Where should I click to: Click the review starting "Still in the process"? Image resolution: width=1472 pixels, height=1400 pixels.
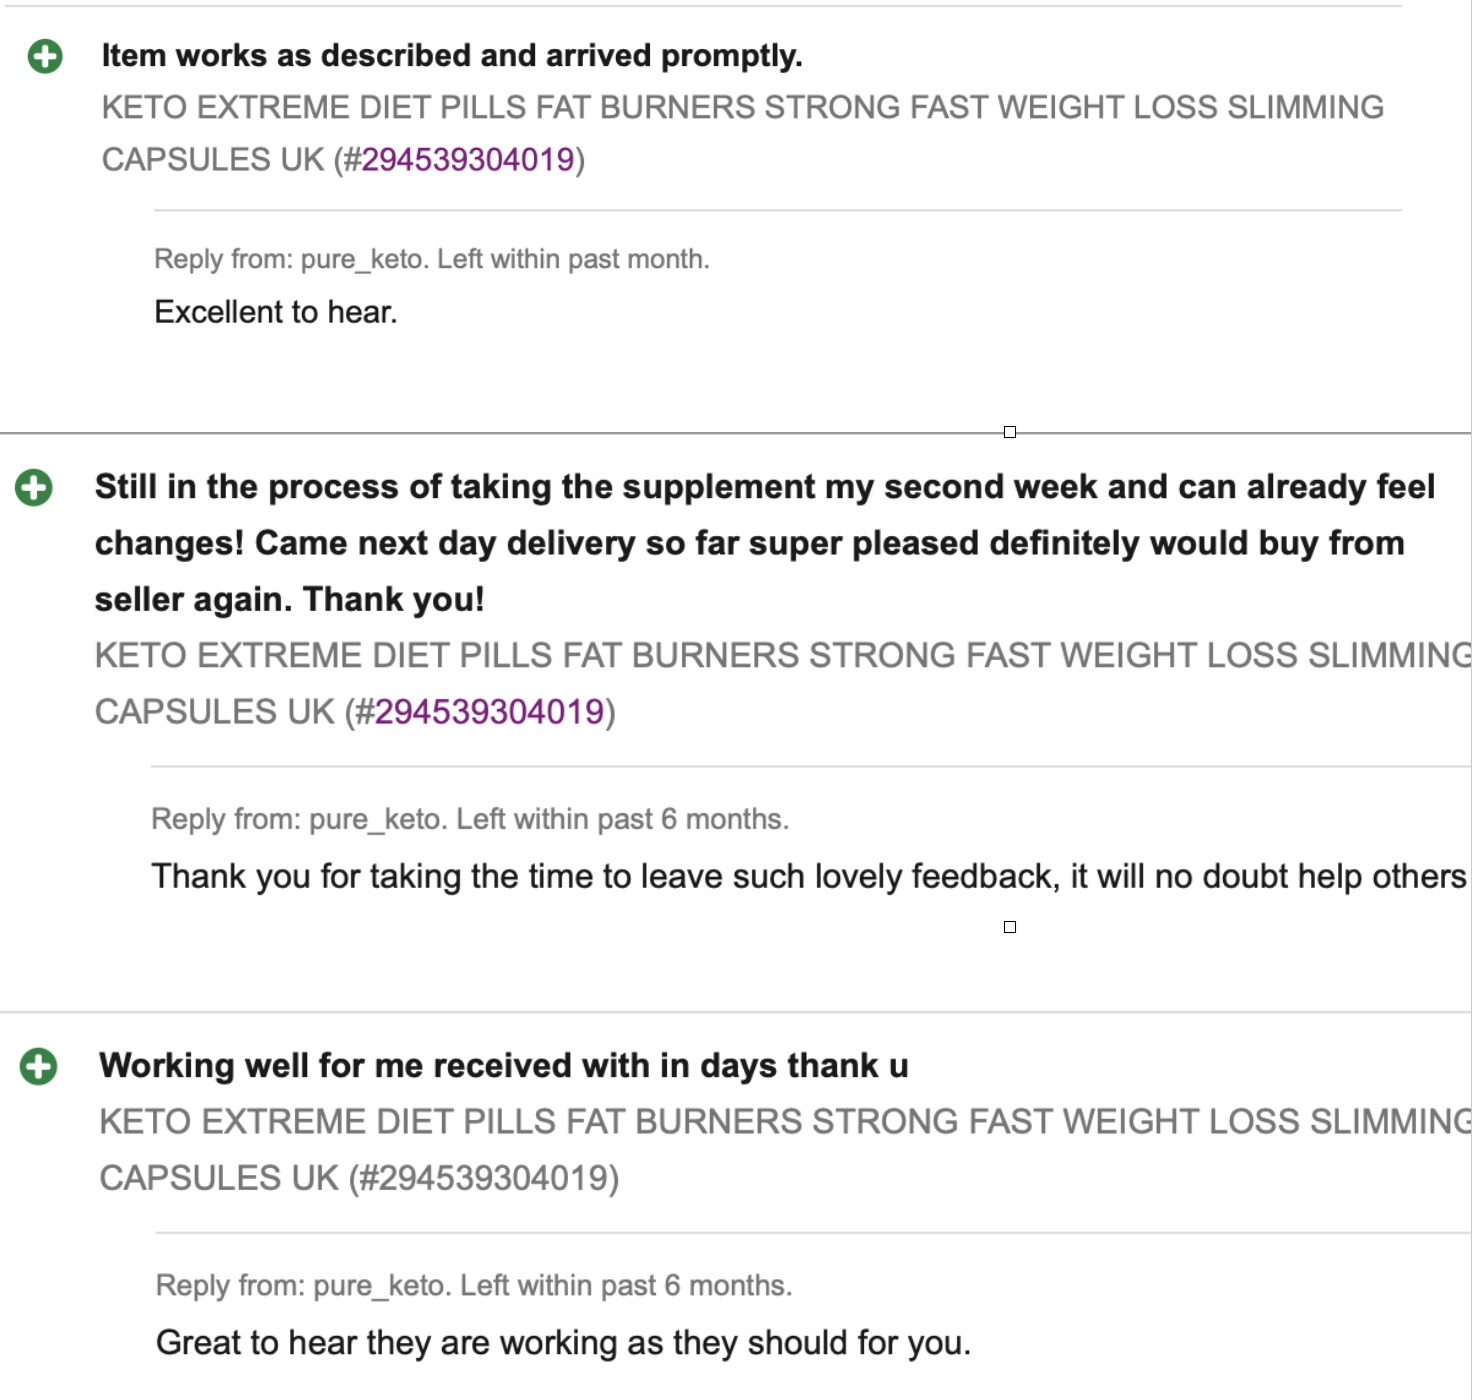point(764,543)
